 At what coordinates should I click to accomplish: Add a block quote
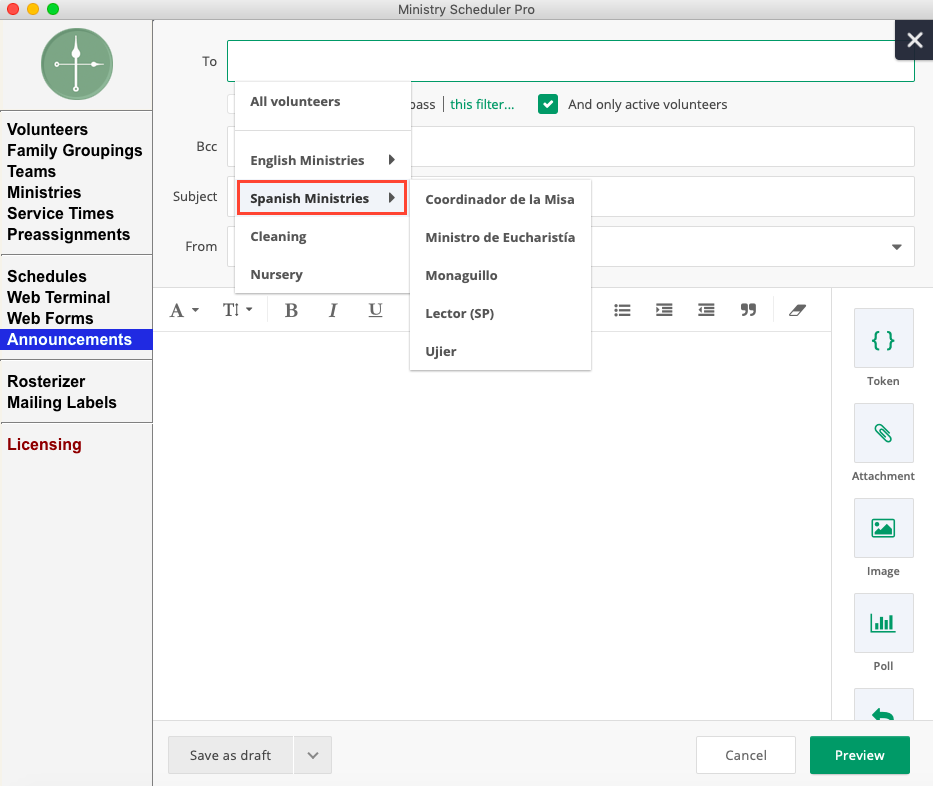[x=748, y=310]
